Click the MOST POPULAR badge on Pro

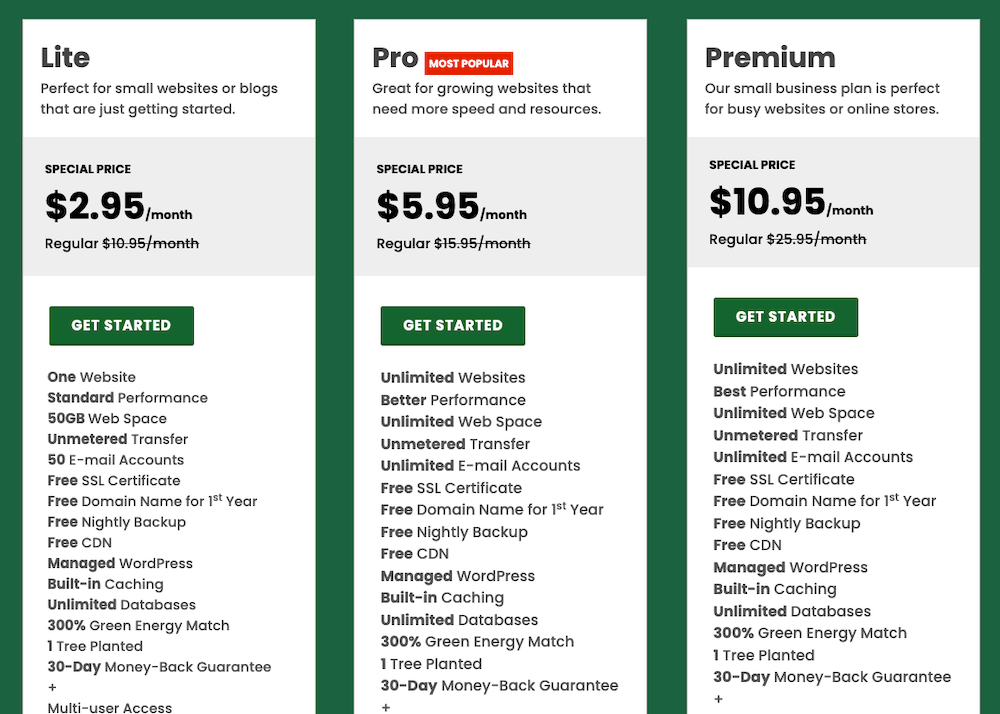(x=468, y=63)
